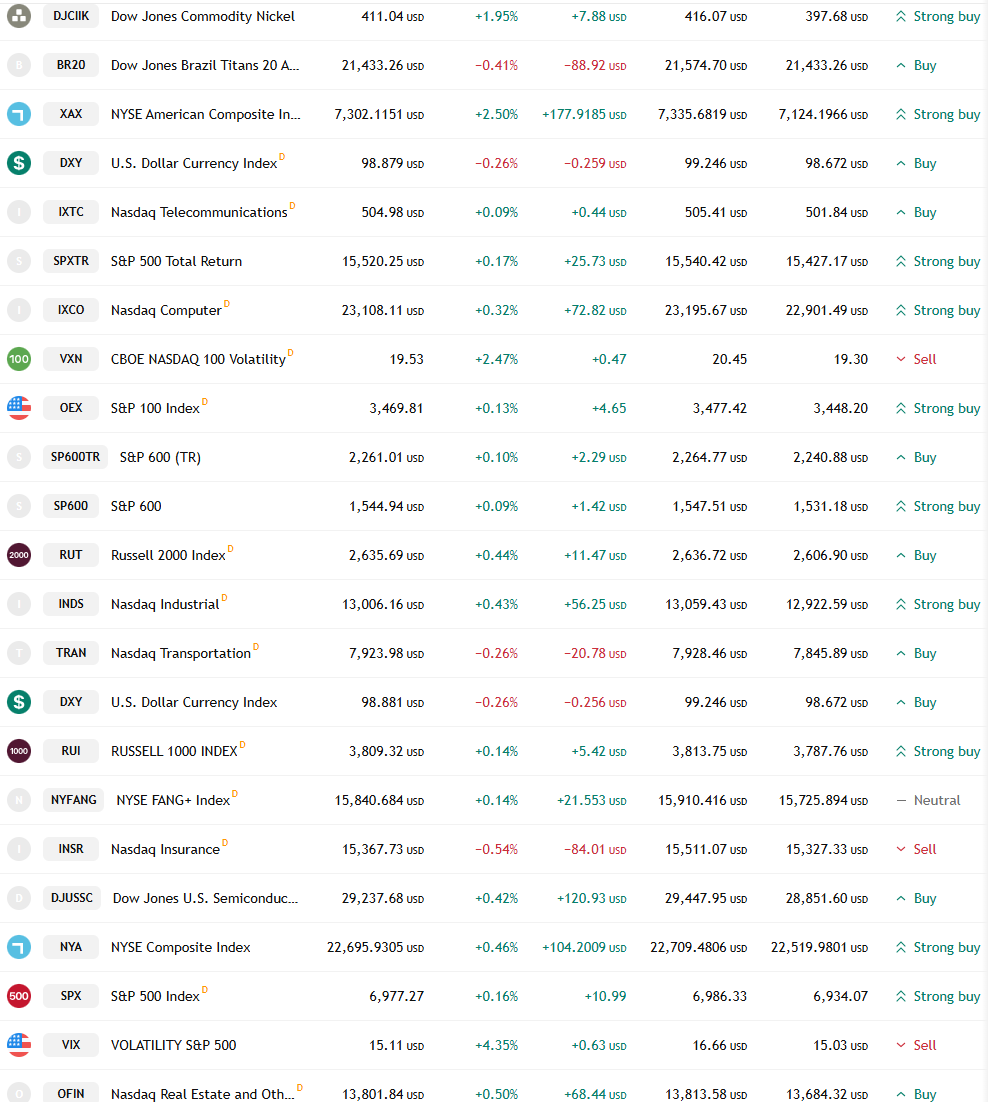Screen dimensions: 988x1102
Task: Click the TRAN placeholder logo icon
Action: coord(19,653)
